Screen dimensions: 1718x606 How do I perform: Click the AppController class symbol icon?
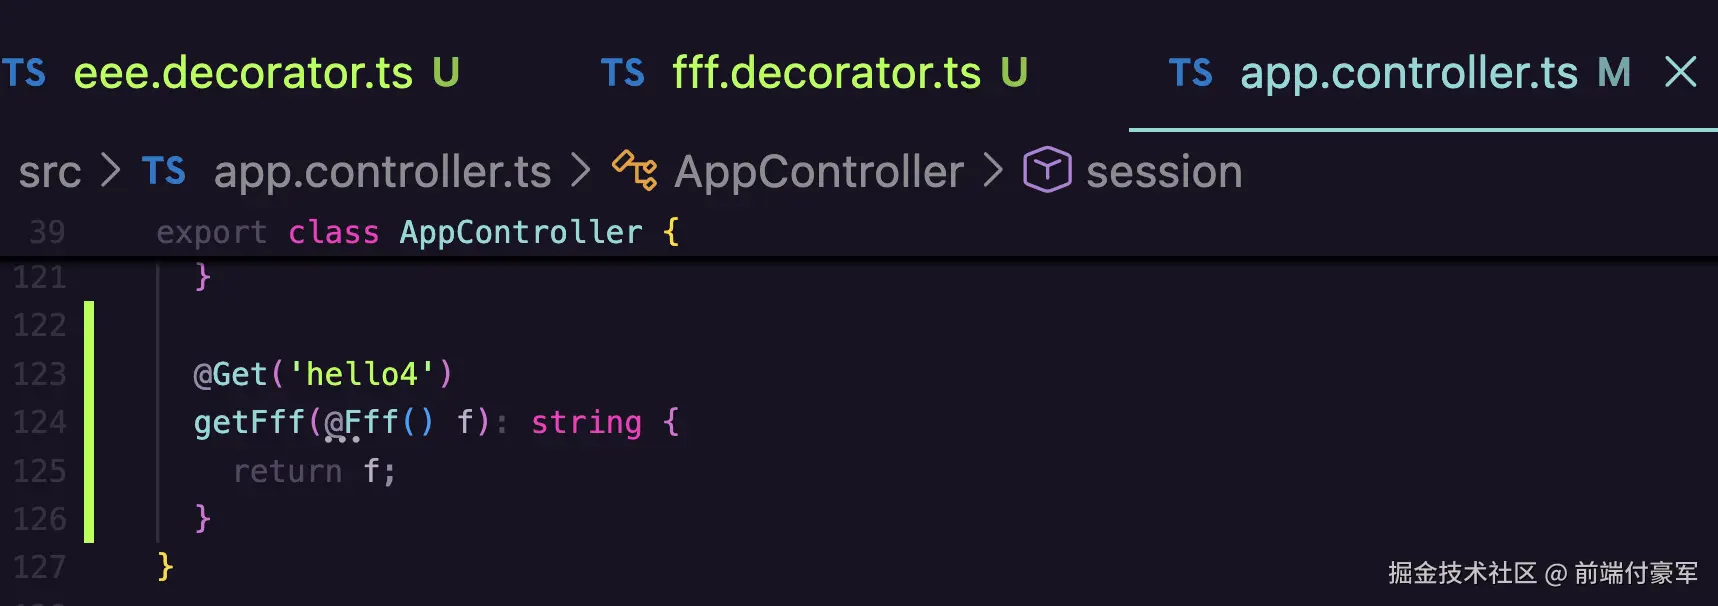(x=635, y=170)
